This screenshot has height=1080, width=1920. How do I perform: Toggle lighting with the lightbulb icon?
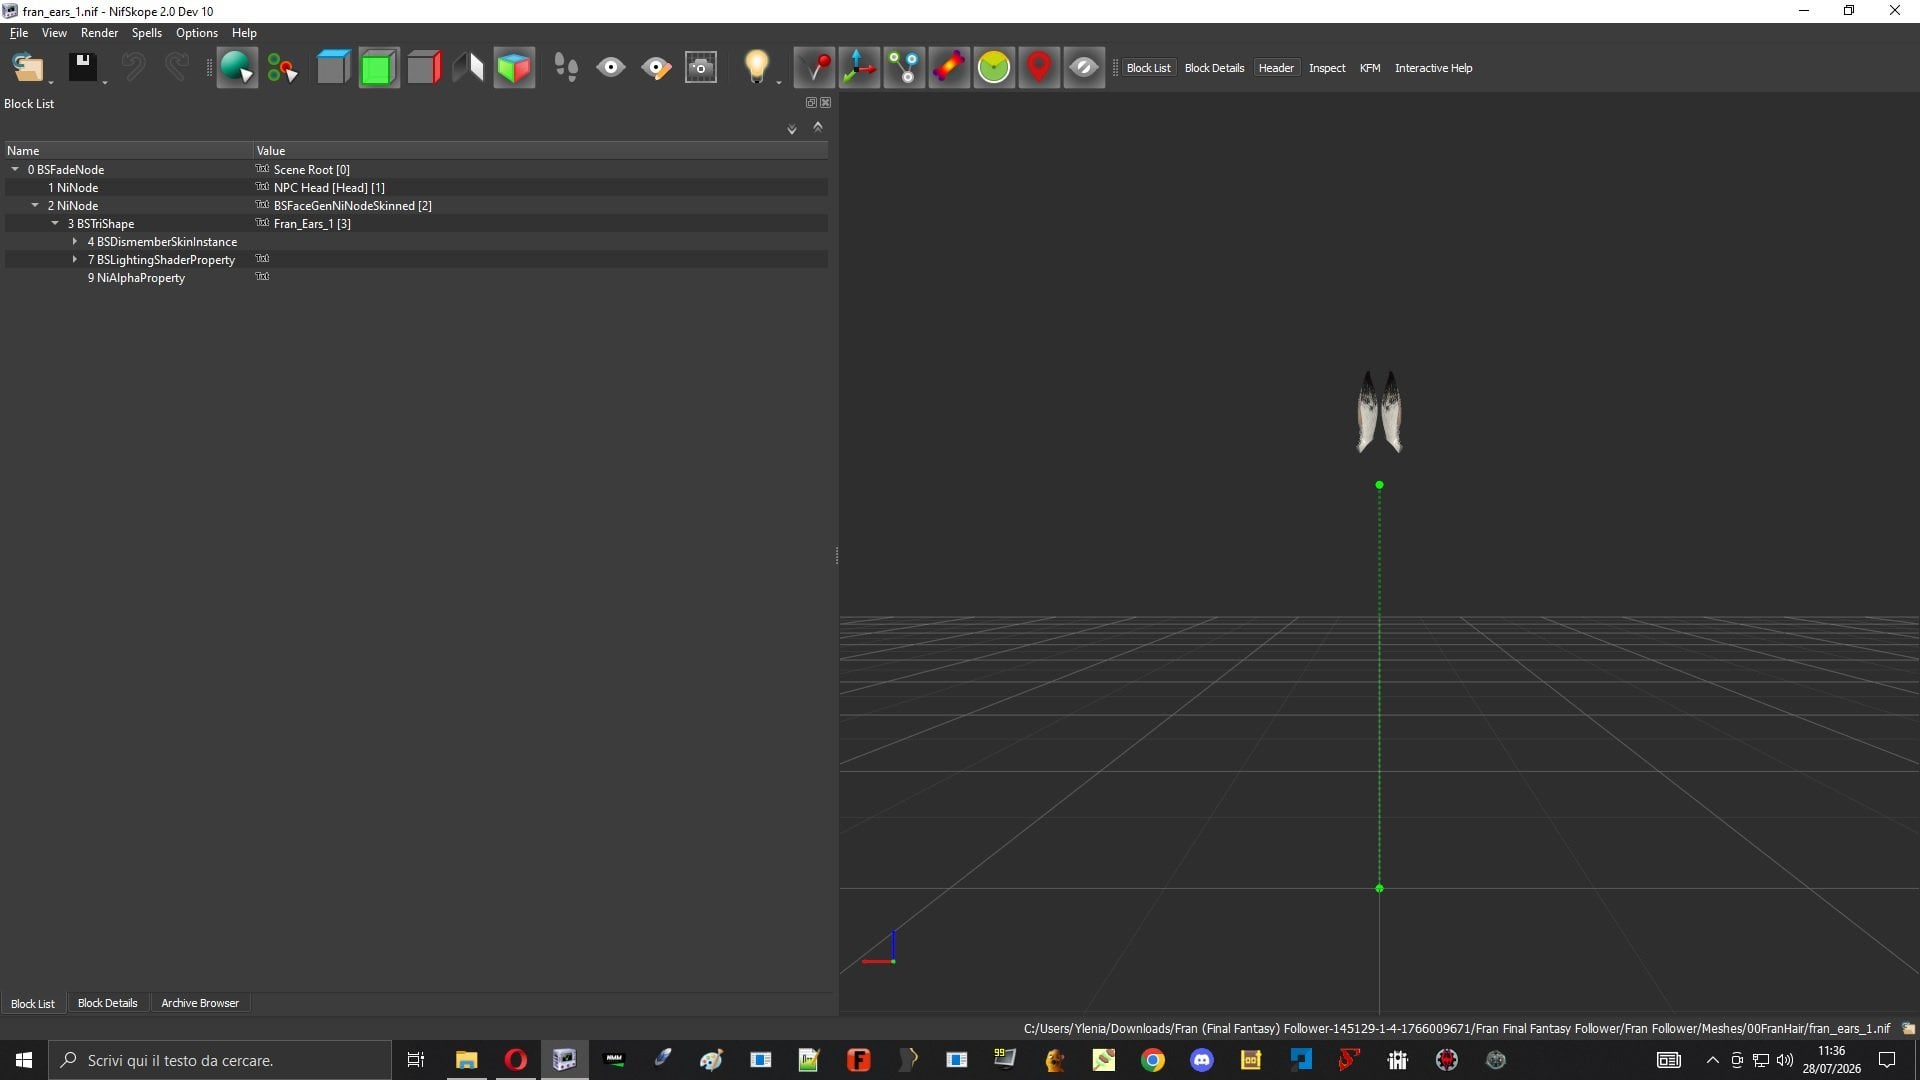coord(756,68)
